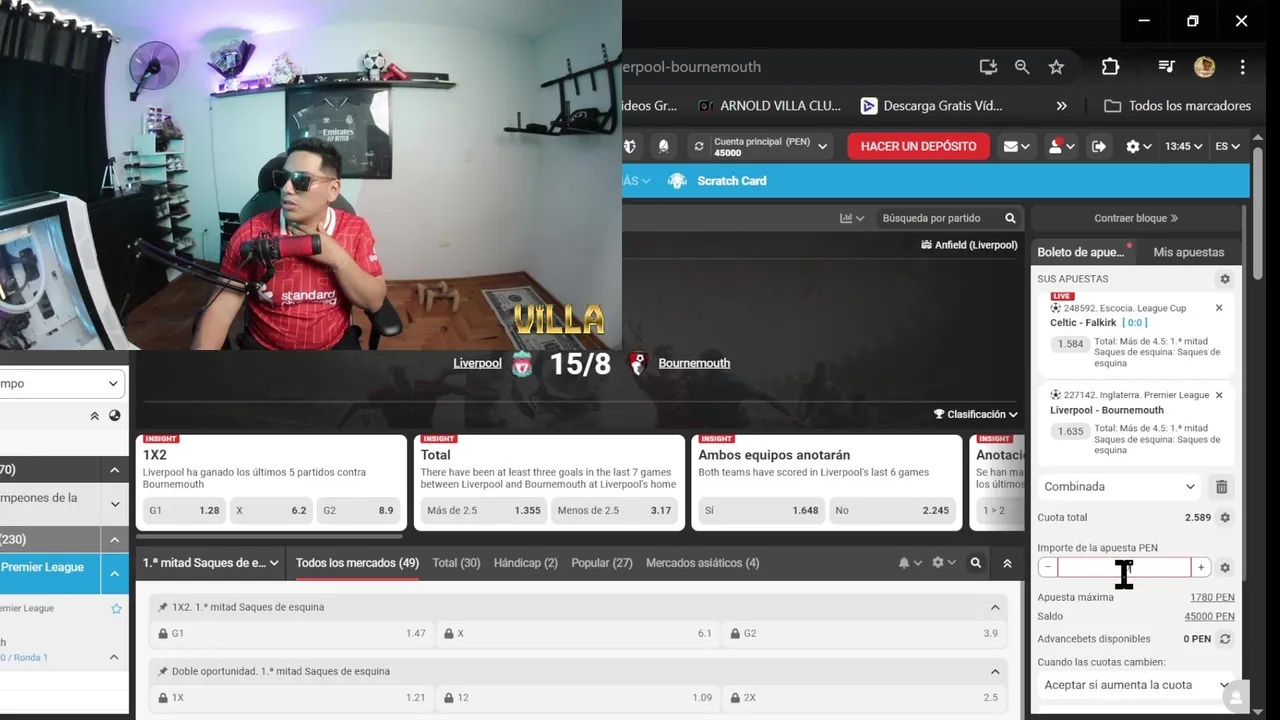Open the 13:45 time dropdown

click(x=1183, y=146)
